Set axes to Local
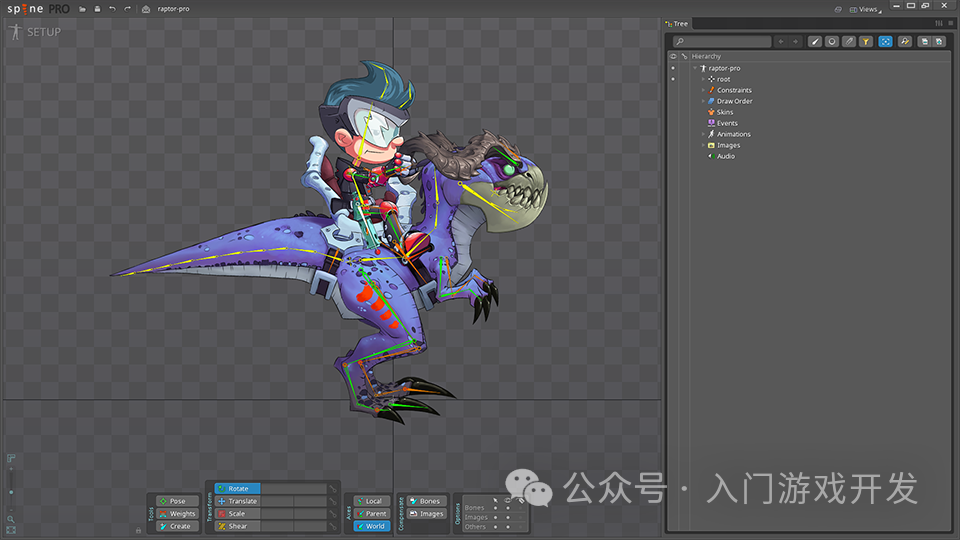The width and height of the screenshot is (960, 540). coord(372,501)
